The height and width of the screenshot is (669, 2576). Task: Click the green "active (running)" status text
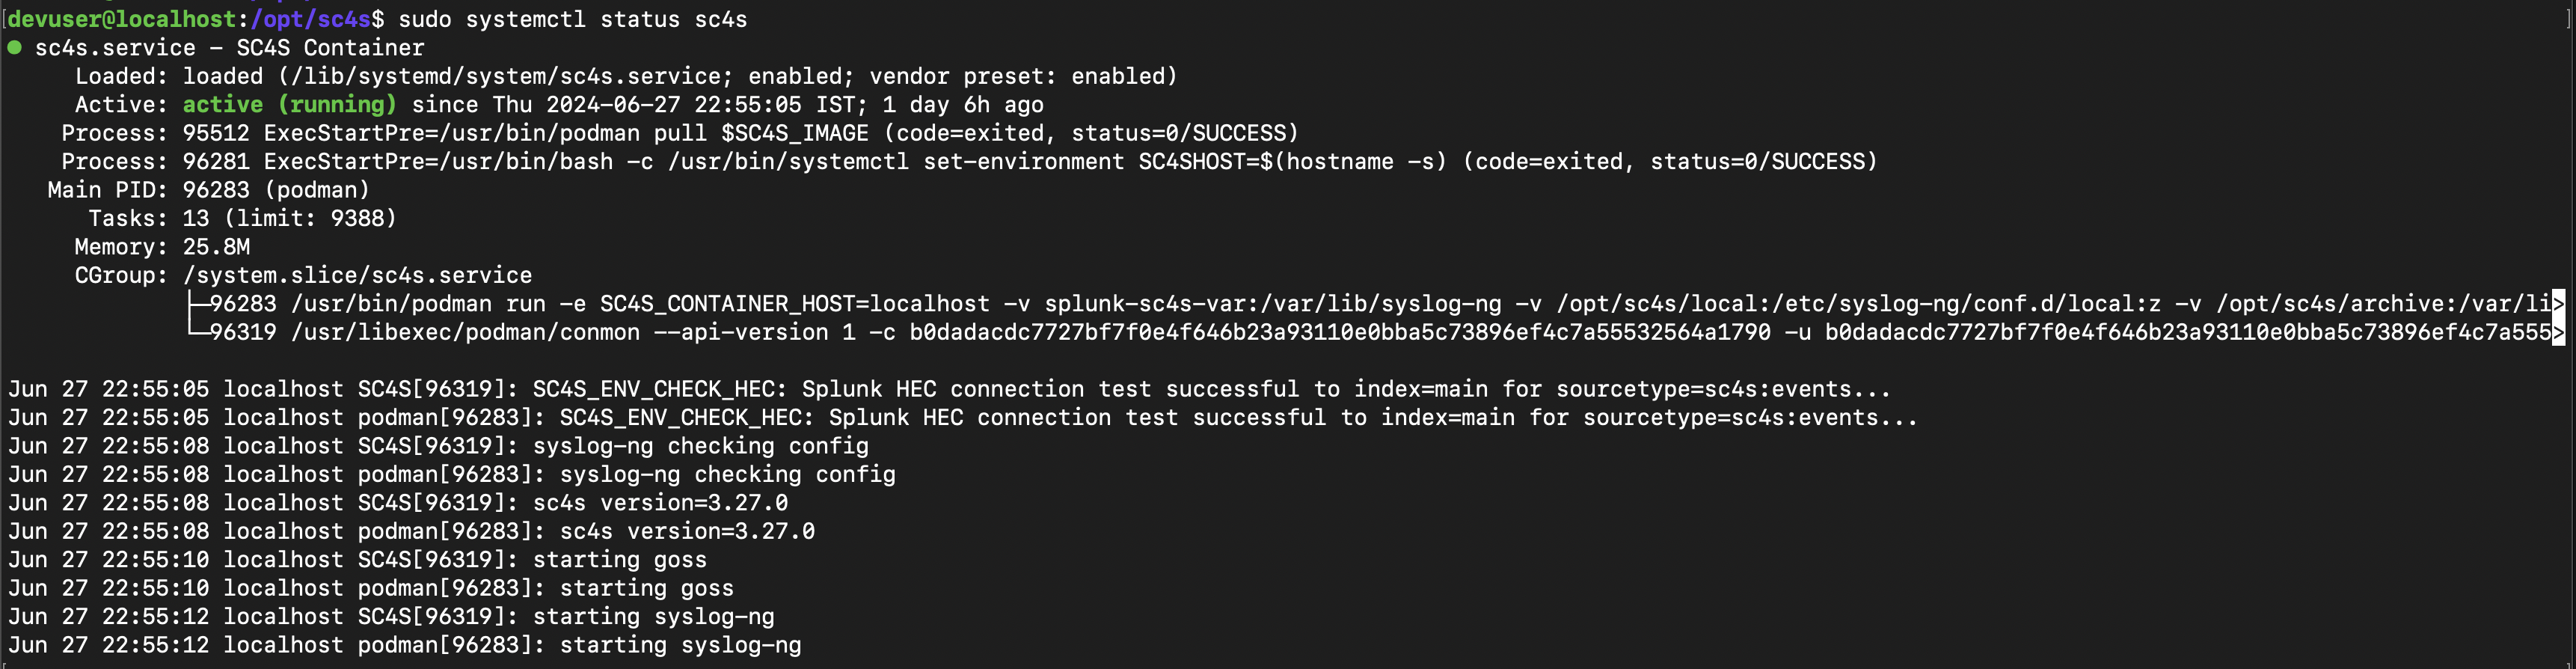289,104
